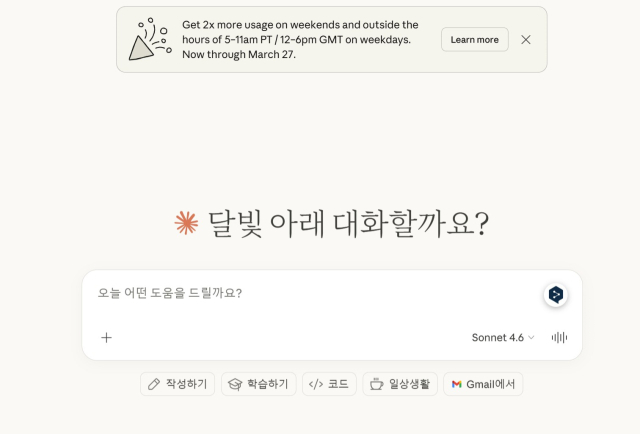Select the 작성하기 suggestion chip

click(178, 384)
